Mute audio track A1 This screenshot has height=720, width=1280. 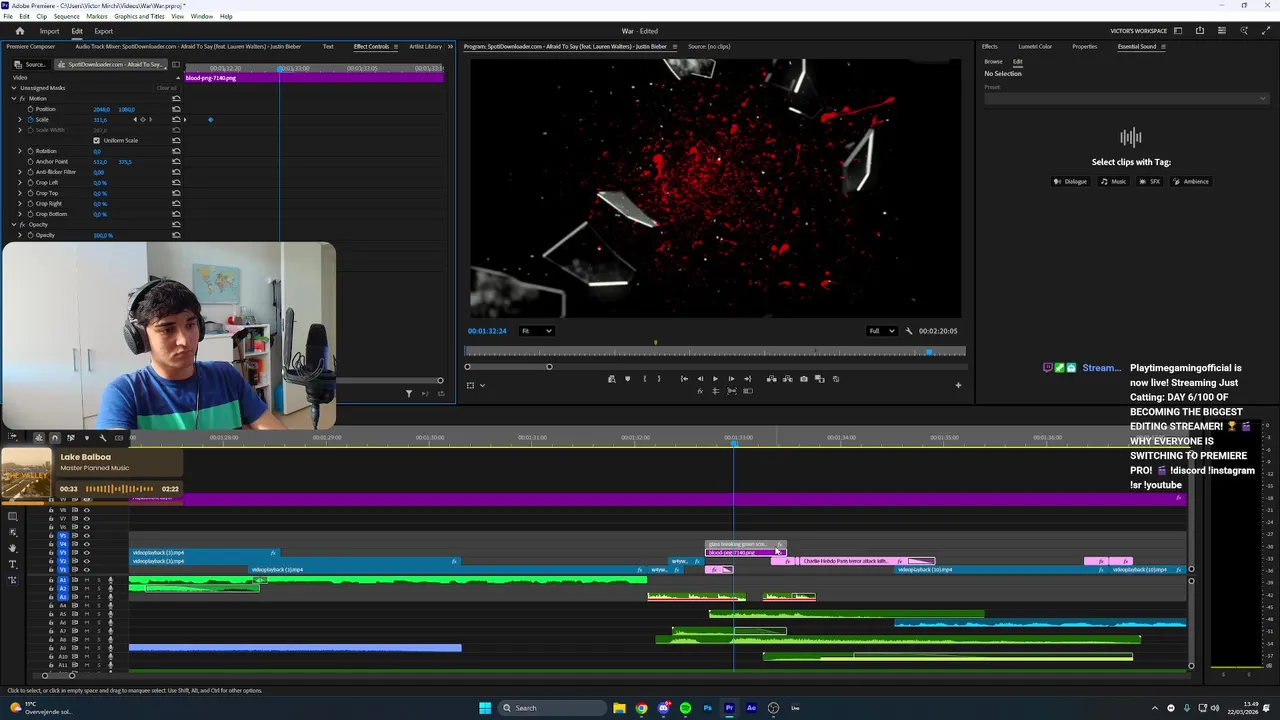(87, 580)
